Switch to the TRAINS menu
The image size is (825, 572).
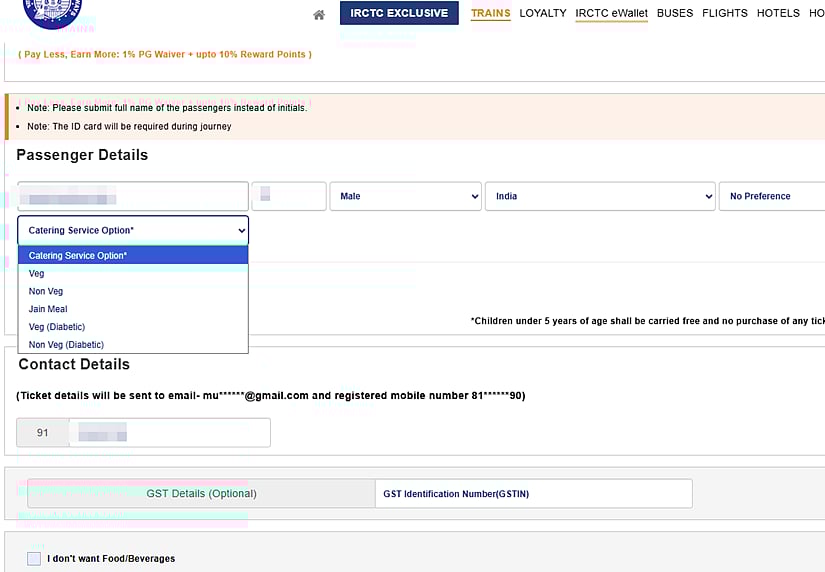point(490,13)
